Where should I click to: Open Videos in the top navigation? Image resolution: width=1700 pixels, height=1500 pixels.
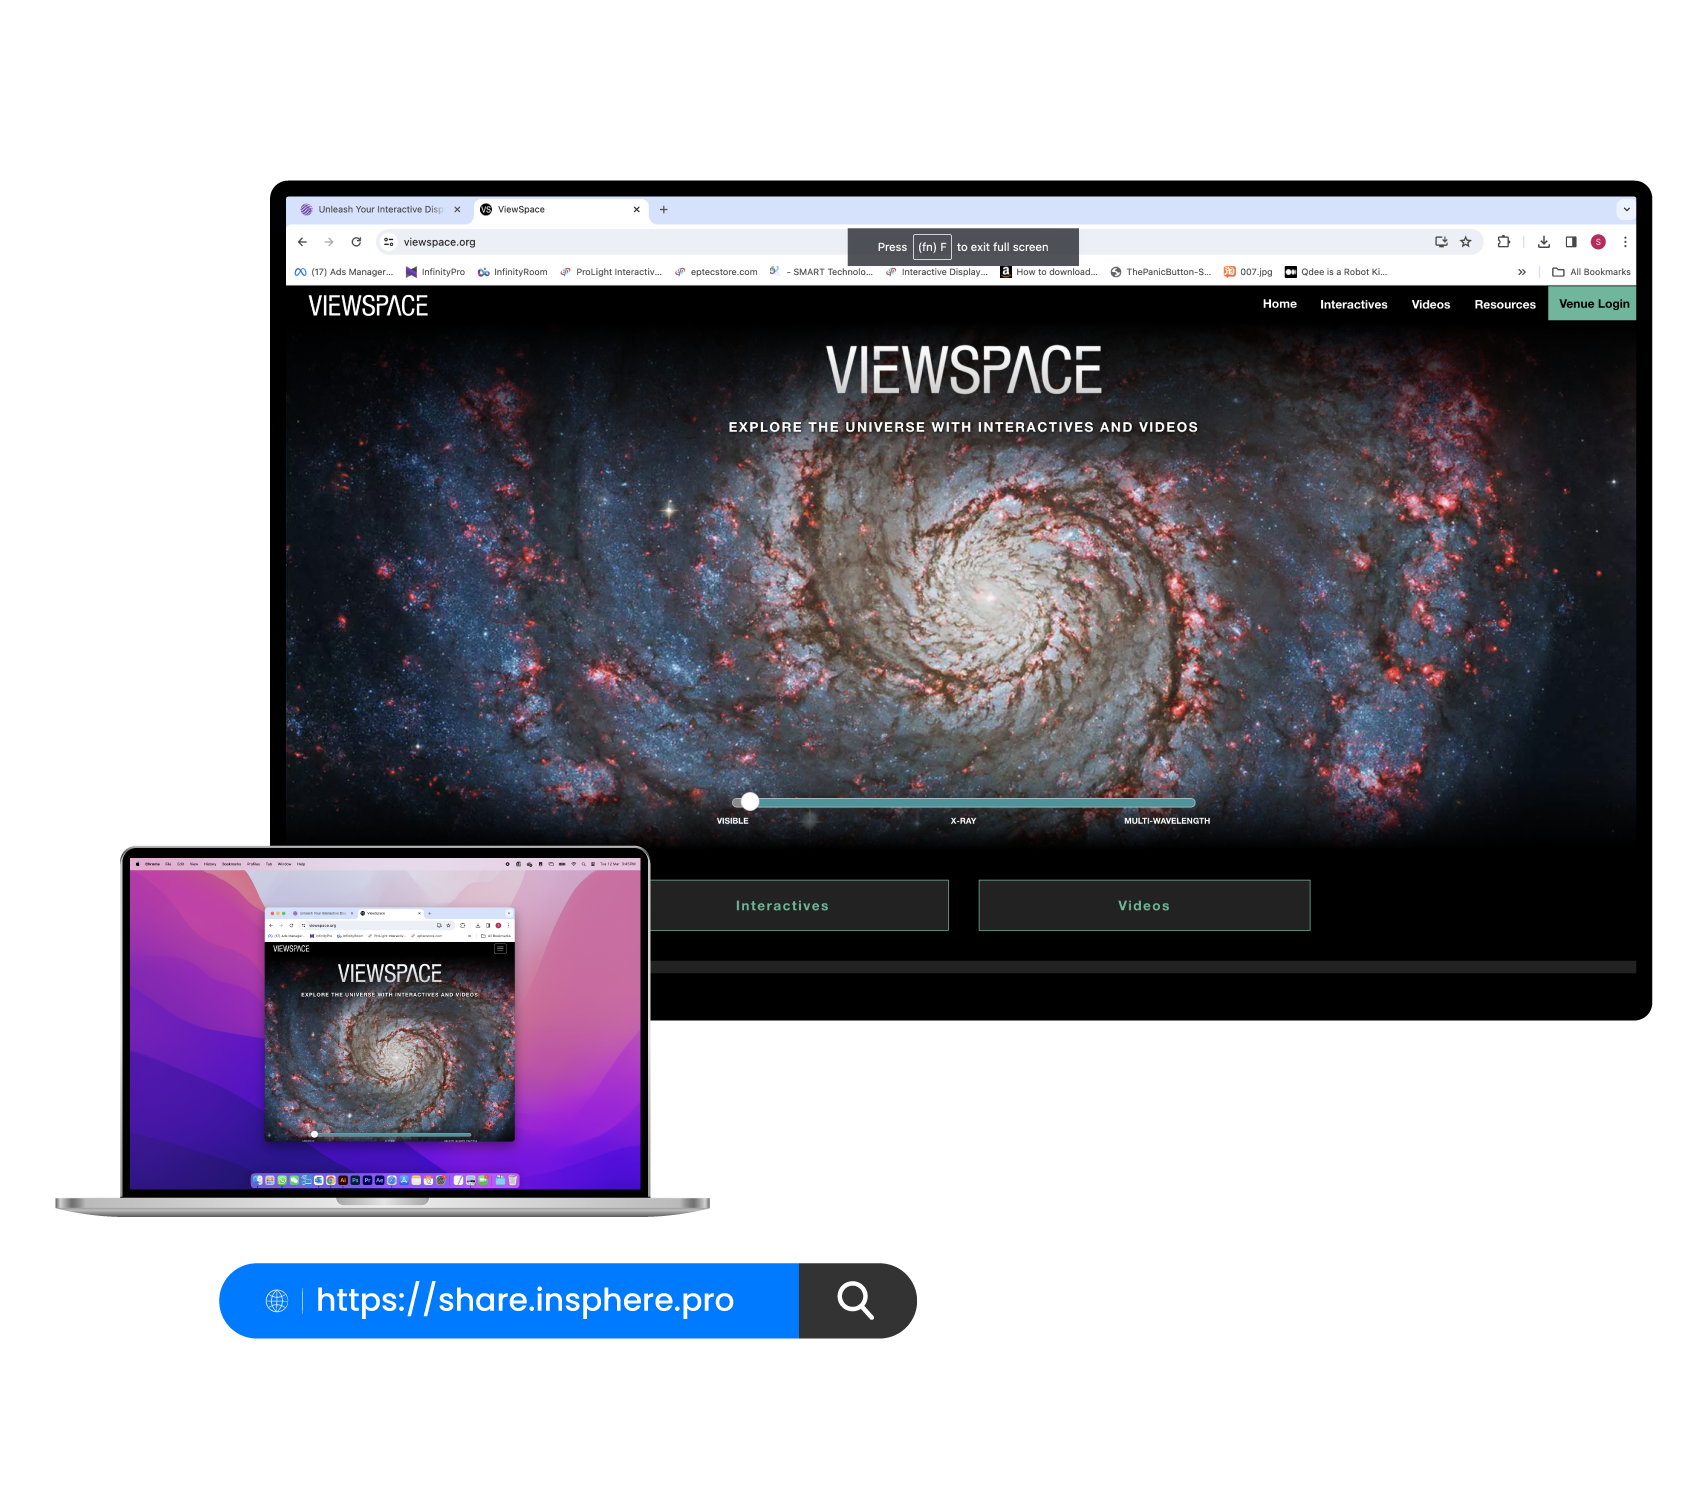point(1430,304)
